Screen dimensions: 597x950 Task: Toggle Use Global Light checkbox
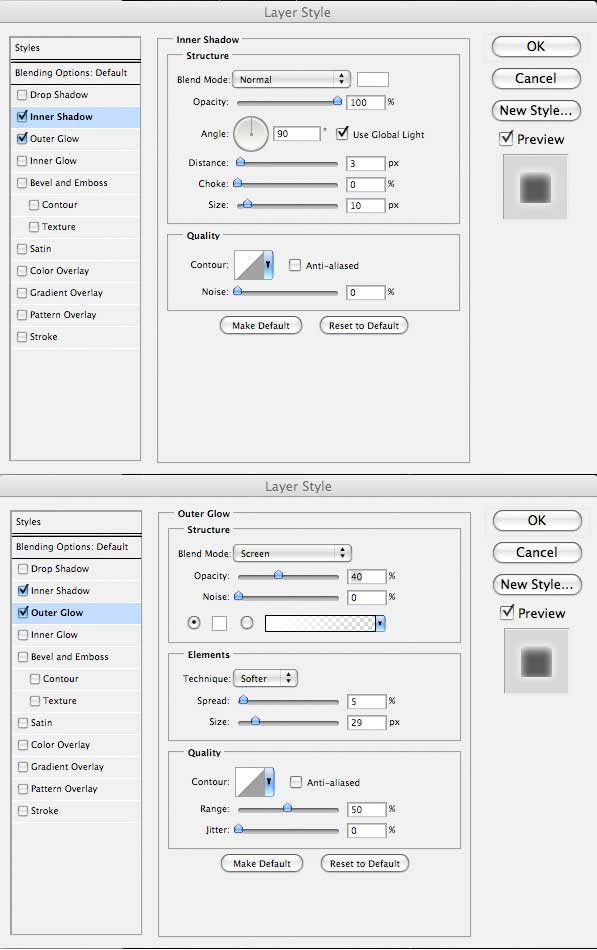pos(342,133)
